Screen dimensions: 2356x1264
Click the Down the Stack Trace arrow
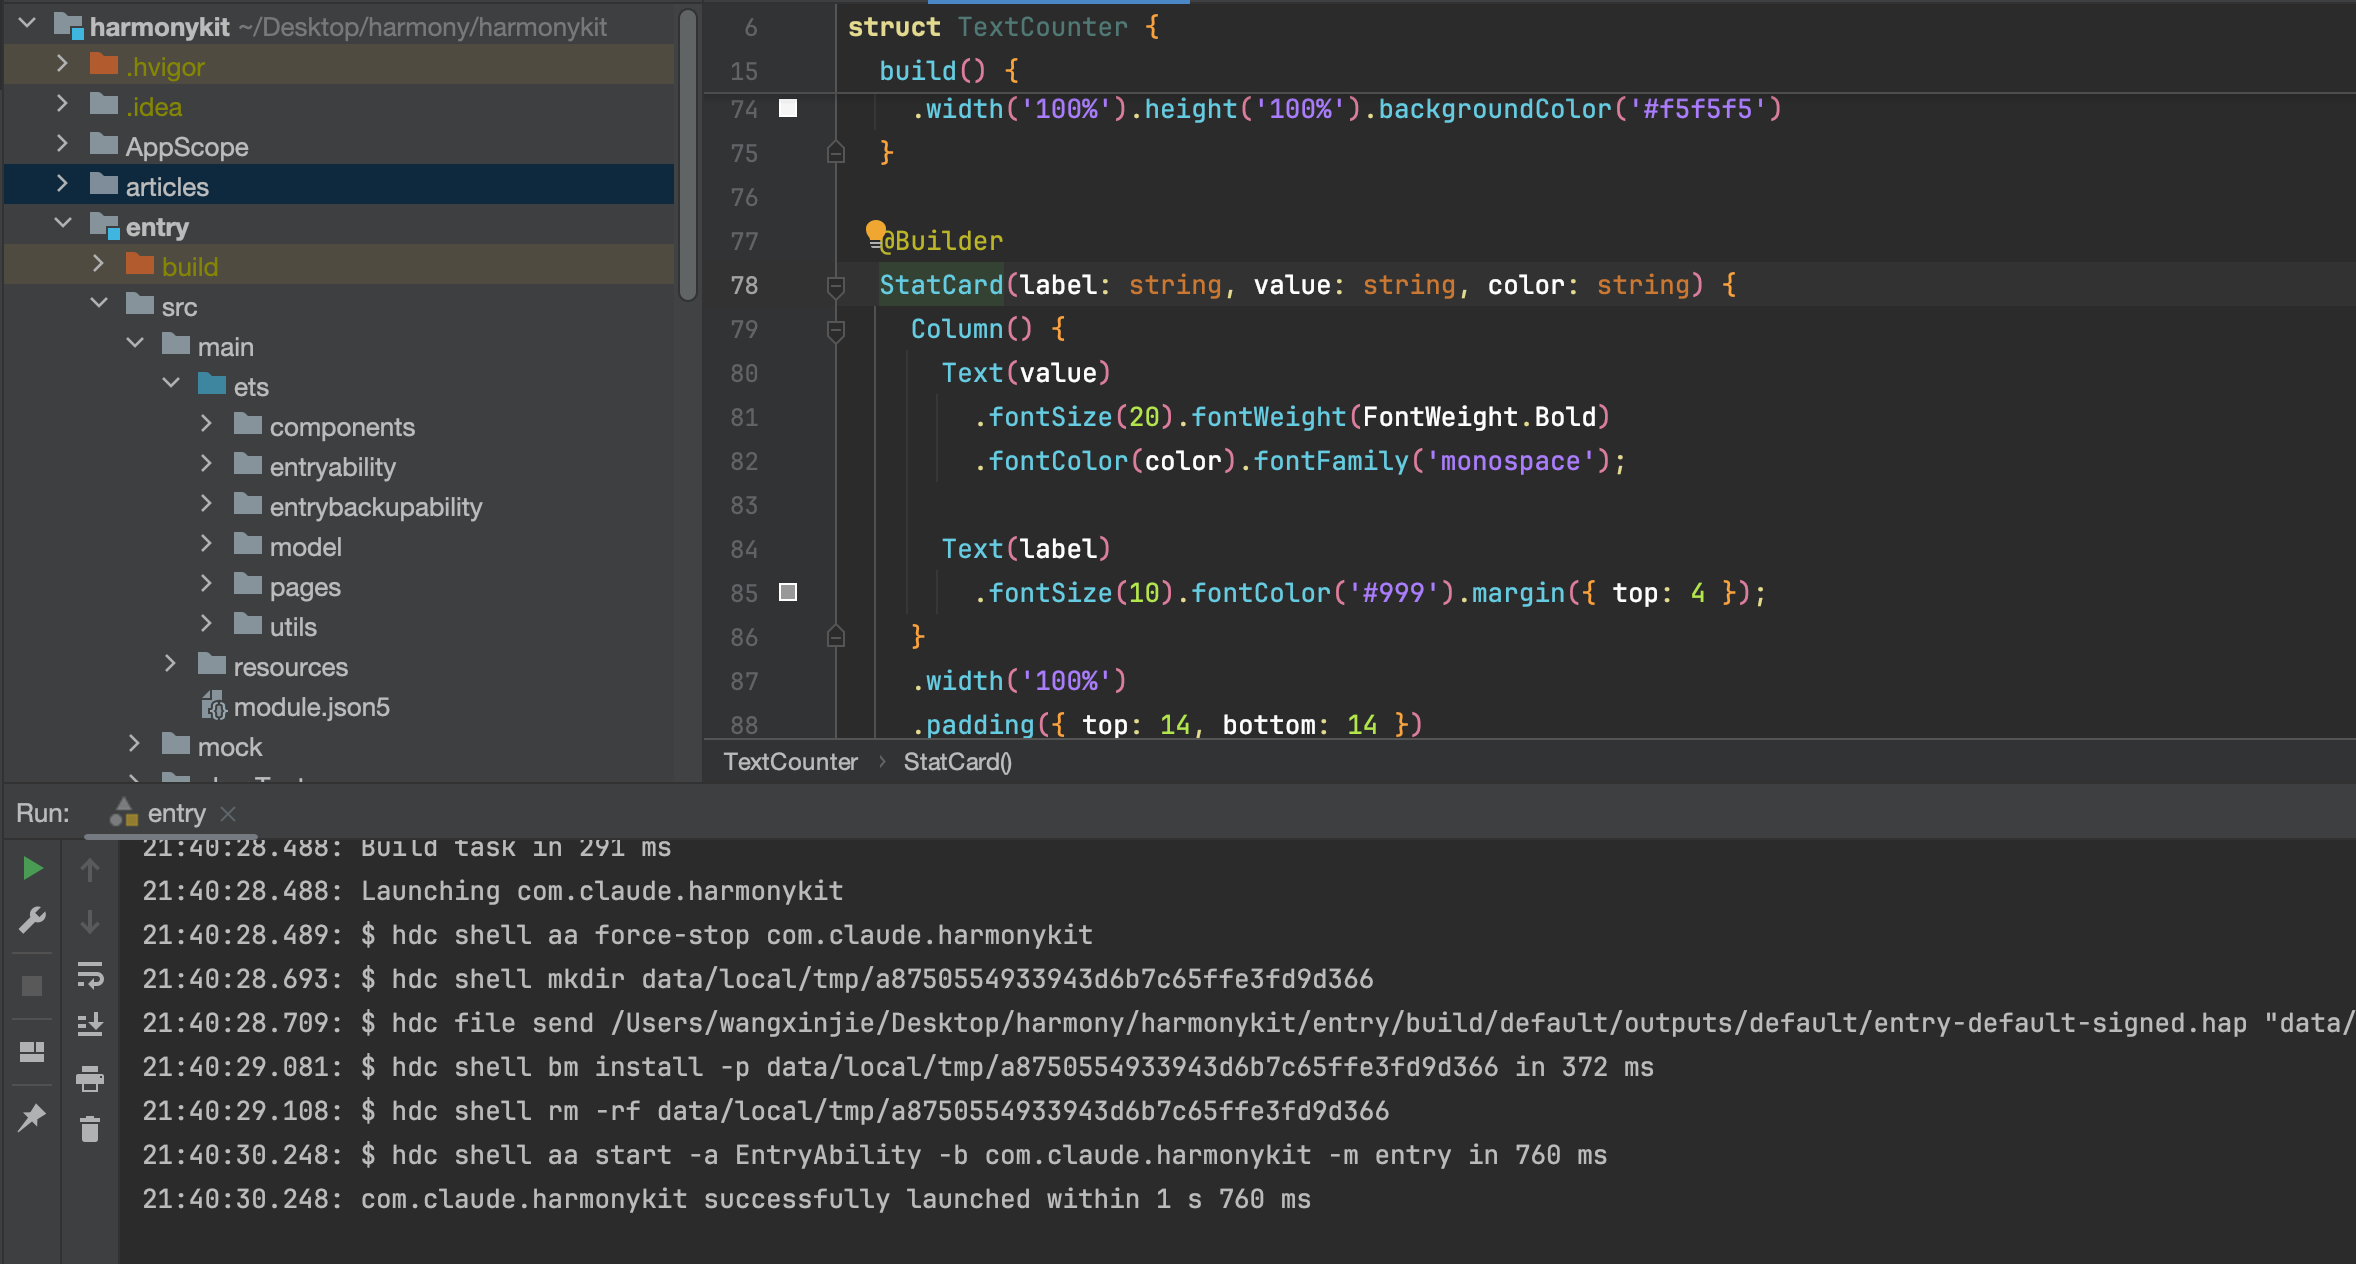coord(90,922)
